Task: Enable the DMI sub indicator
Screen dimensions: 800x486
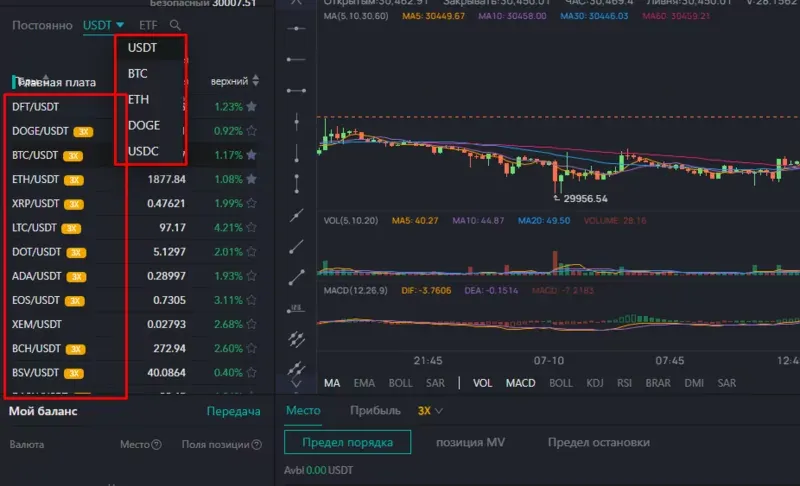Action: [x=694, y=383]
